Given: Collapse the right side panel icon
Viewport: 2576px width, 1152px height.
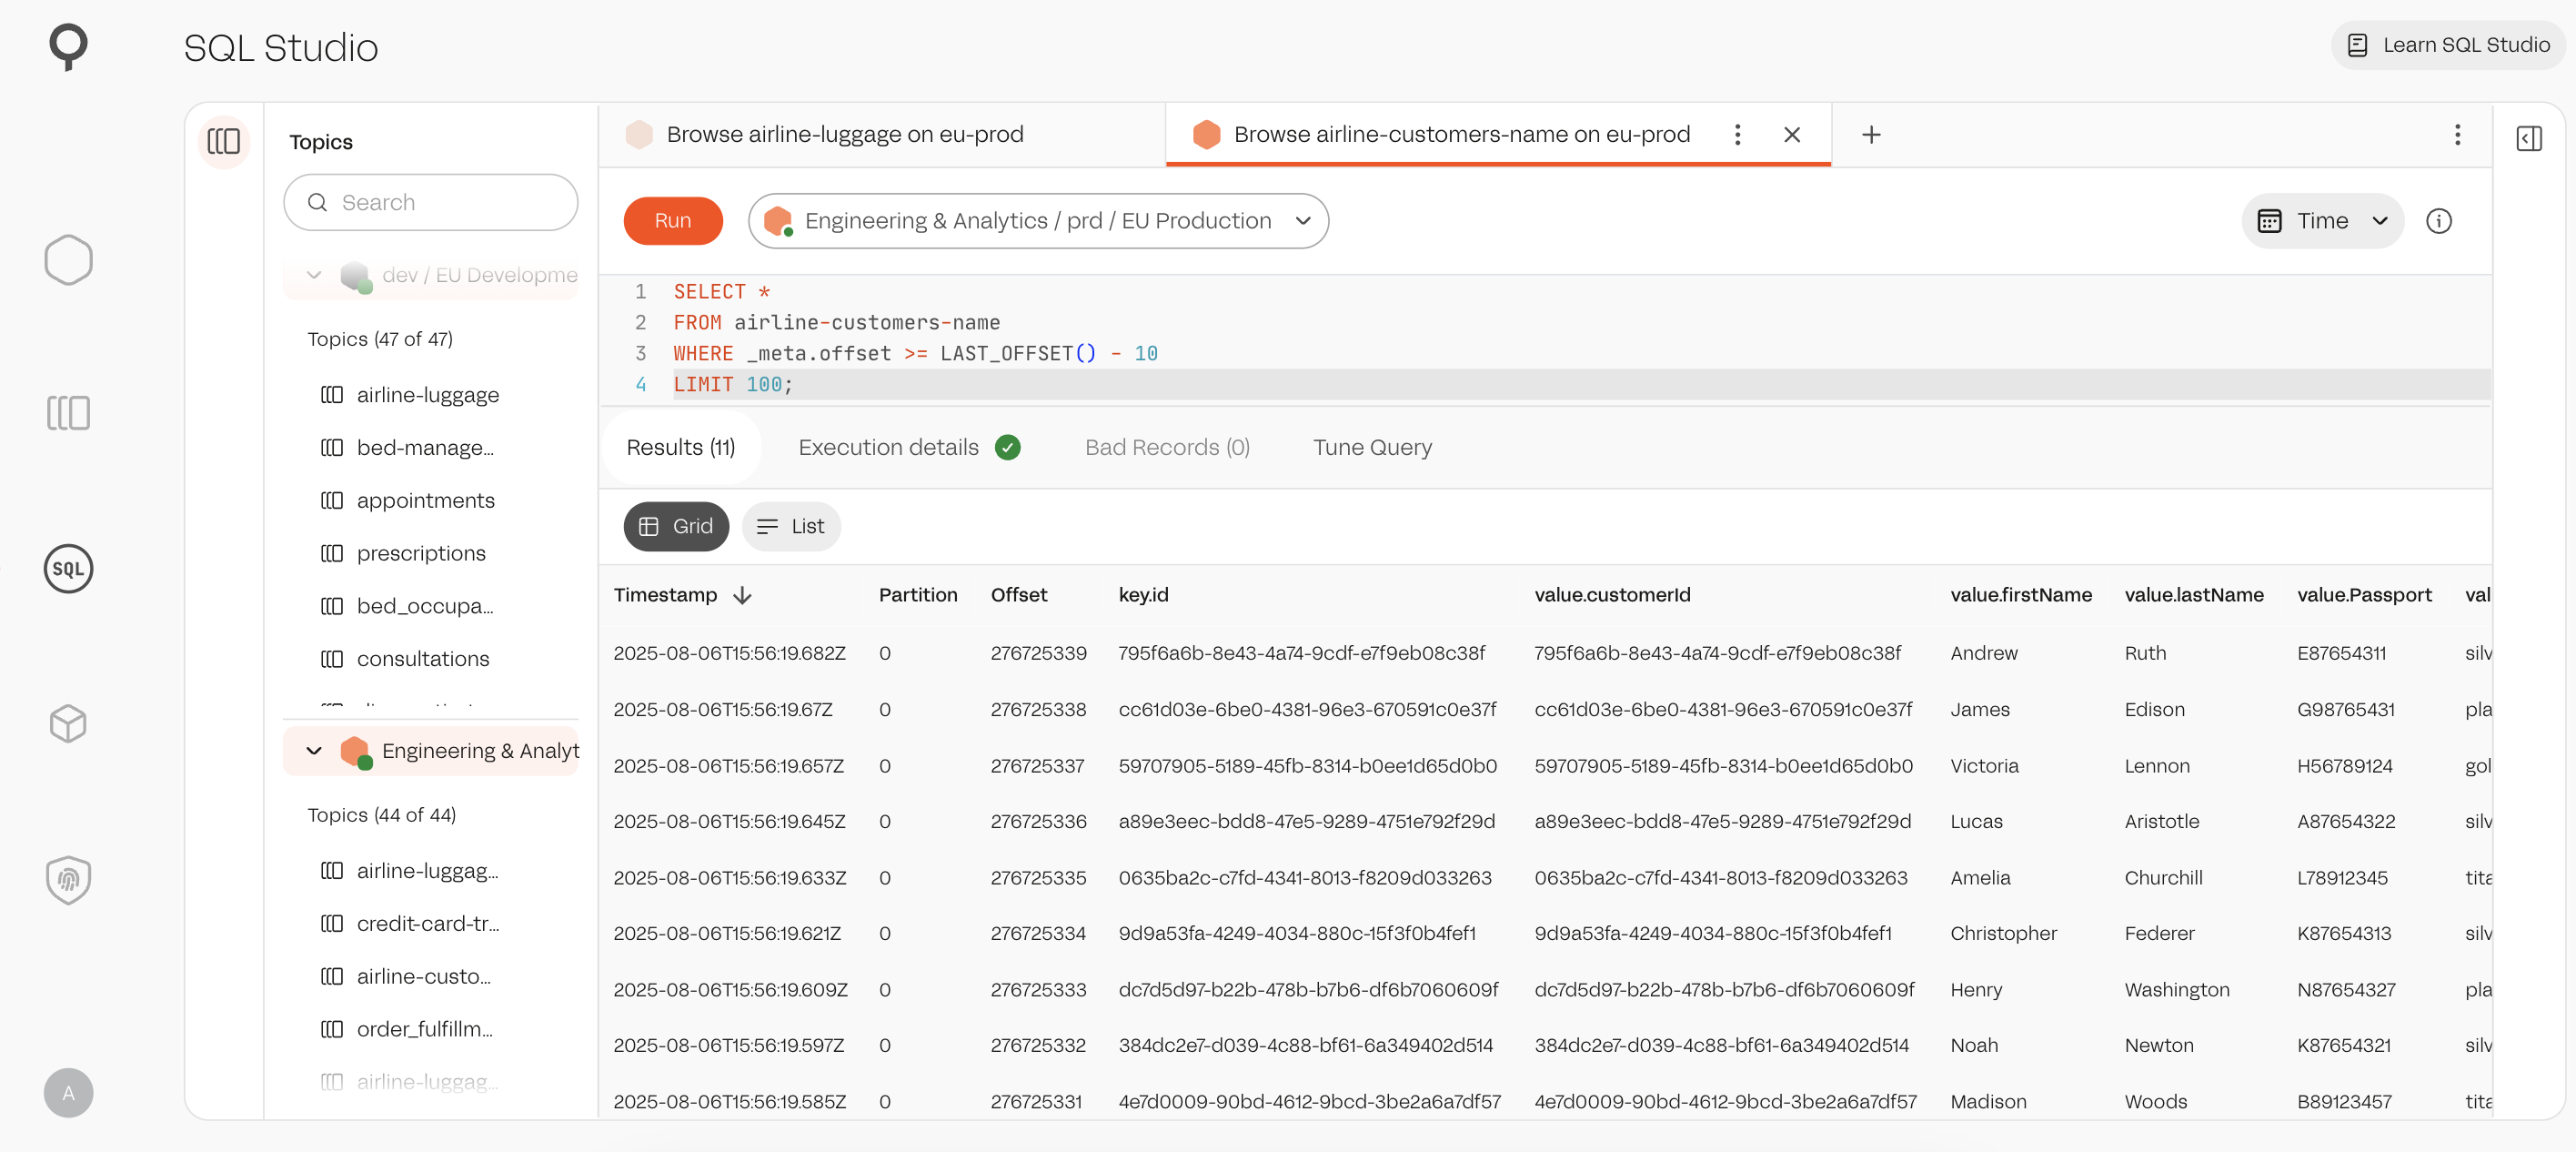Looking at the screenshot, I should pos(2528,138).
